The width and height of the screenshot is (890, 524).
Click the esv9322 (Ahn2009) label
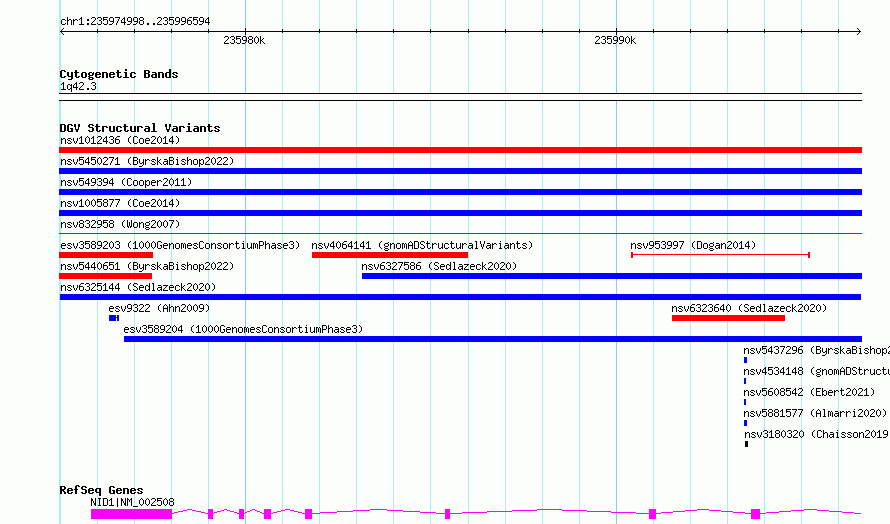point(159,308)
